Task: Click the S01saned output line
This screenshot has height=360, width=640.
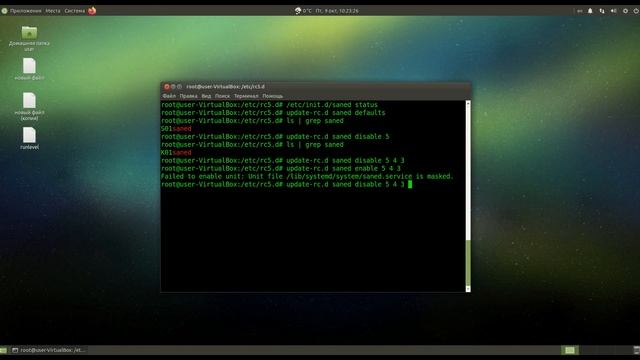Action: coord(176,129)
